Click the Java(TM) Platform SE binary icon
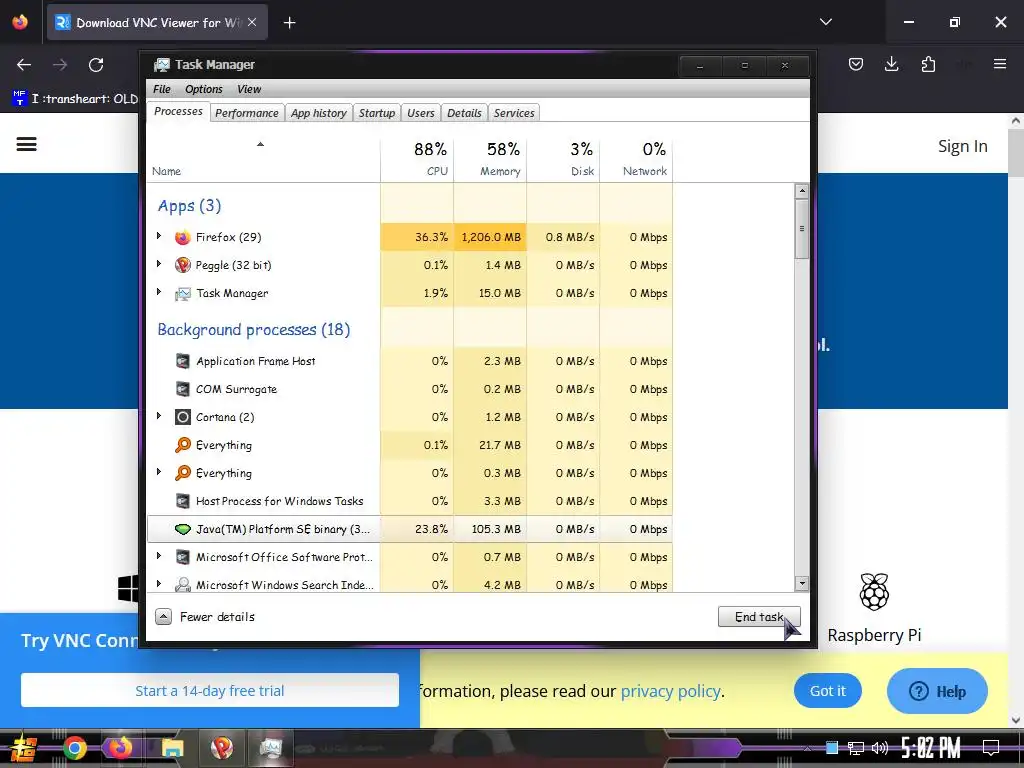 click(x=183, y=529)
